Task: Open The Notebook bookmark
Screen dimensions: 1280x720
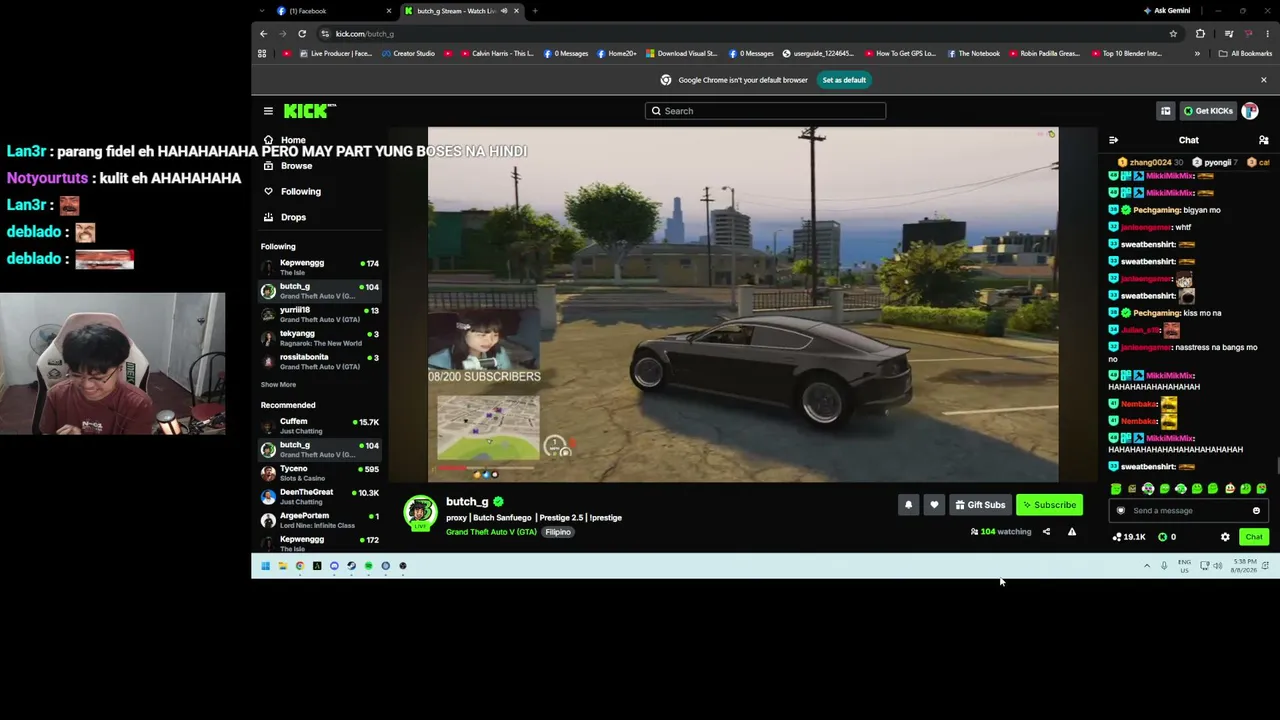Action: pyautogui.click(x=973, y=54)
